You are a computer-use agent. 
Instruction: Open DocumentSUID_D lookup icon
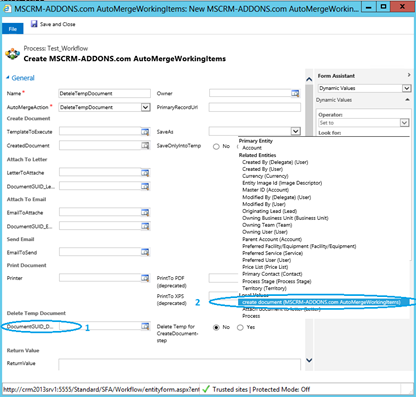145,326
